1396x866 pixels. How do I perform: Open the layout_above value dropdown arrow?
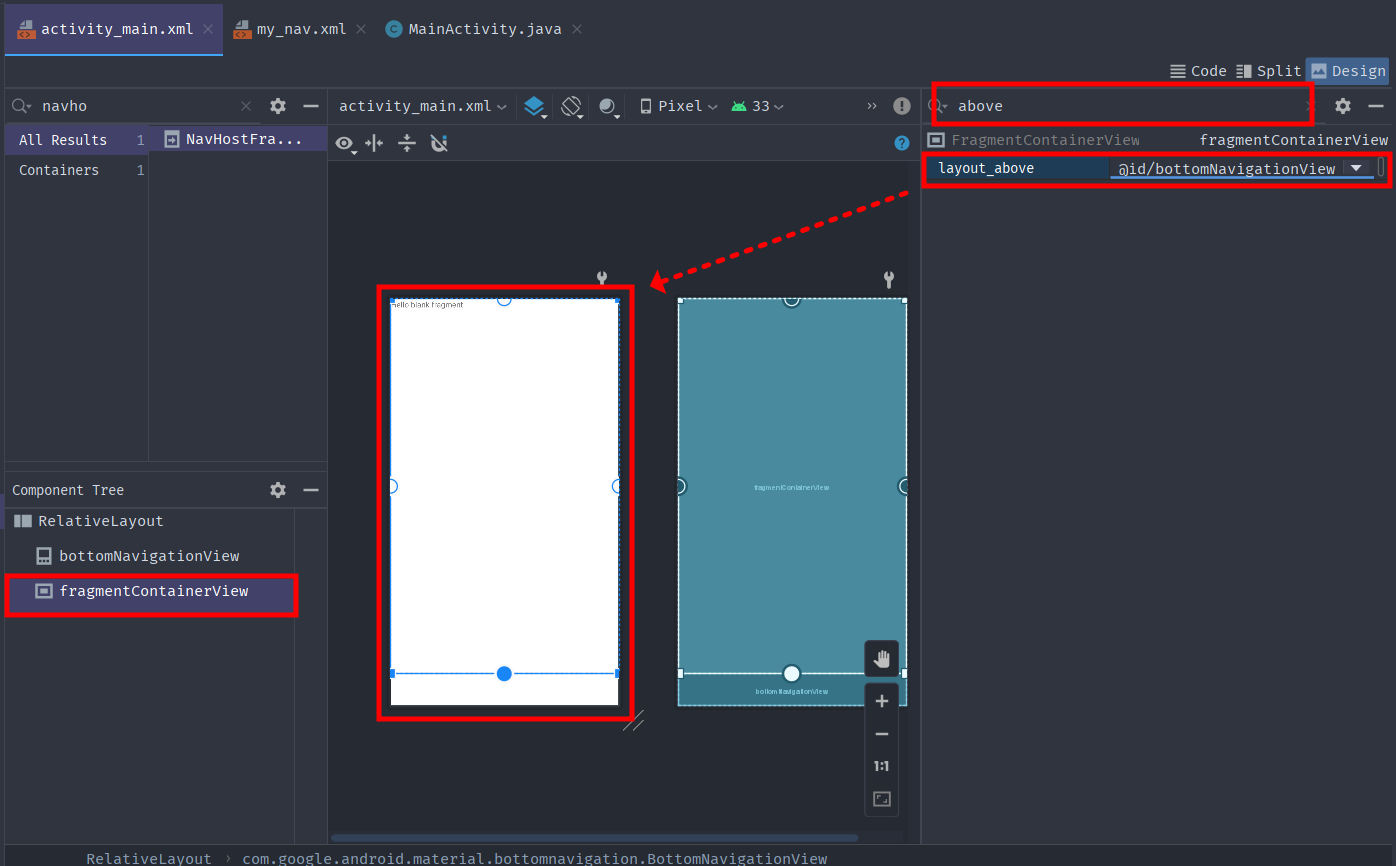click(1357, 168)
